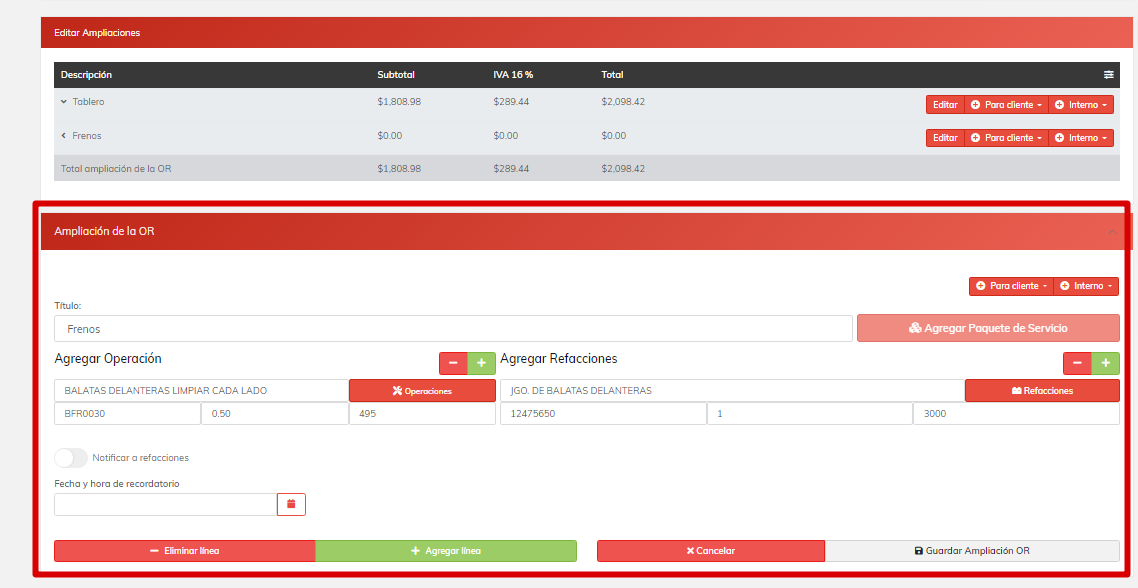The width and height of the screenshot is (1138, 588).
Task: Click the column settings icon in table header
Action: pyautogui.click(x=1108, y=75)
